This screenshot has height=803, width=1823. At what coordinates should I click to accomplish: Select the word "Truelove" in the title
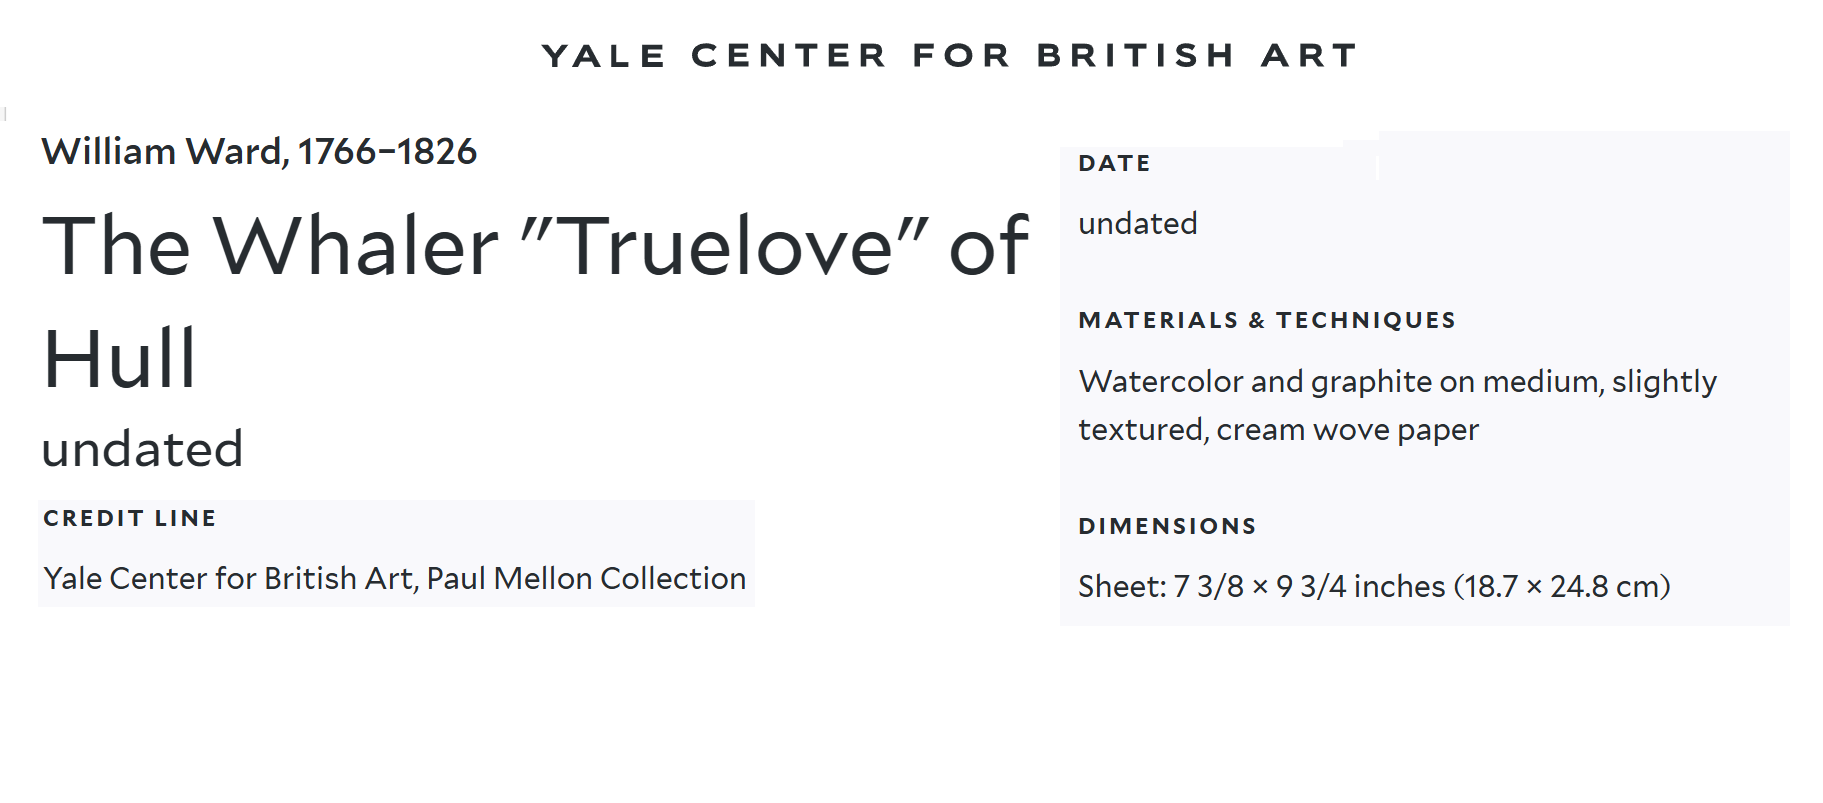(726, 247)
